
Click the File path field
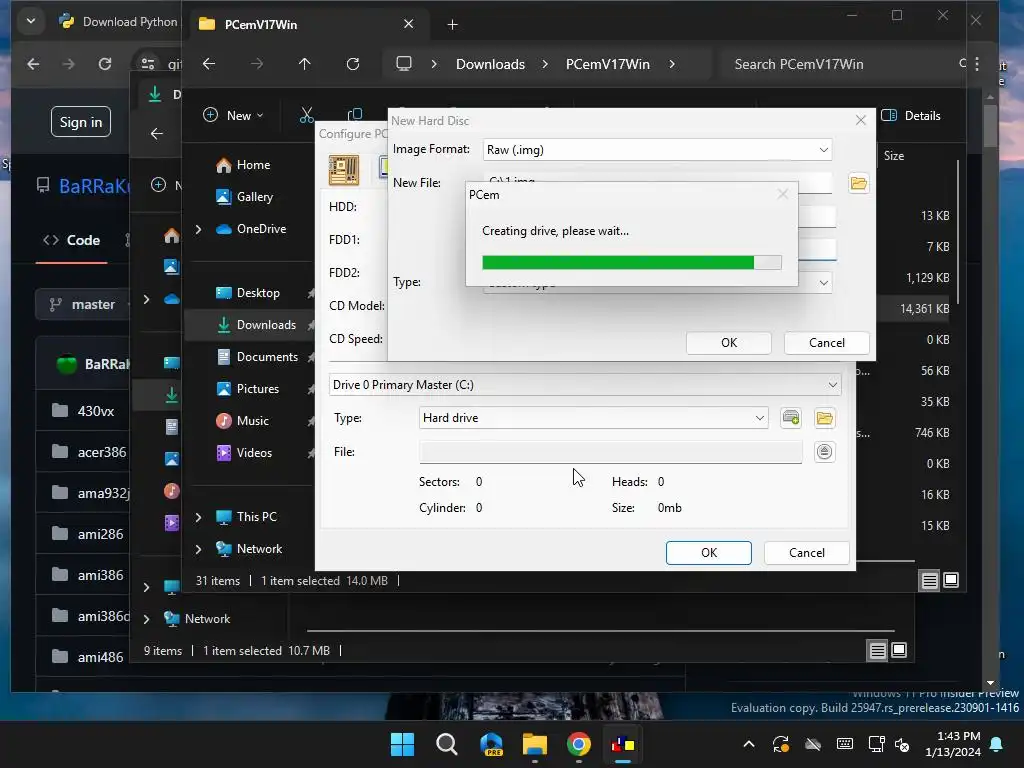tap(611, 451)
